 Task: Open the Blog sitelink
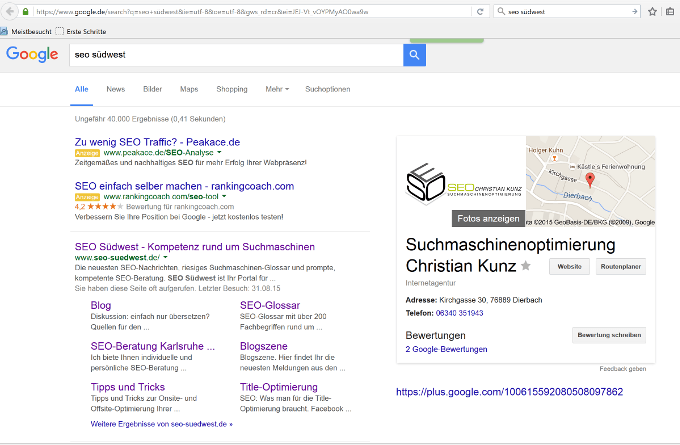pos(101,305)
